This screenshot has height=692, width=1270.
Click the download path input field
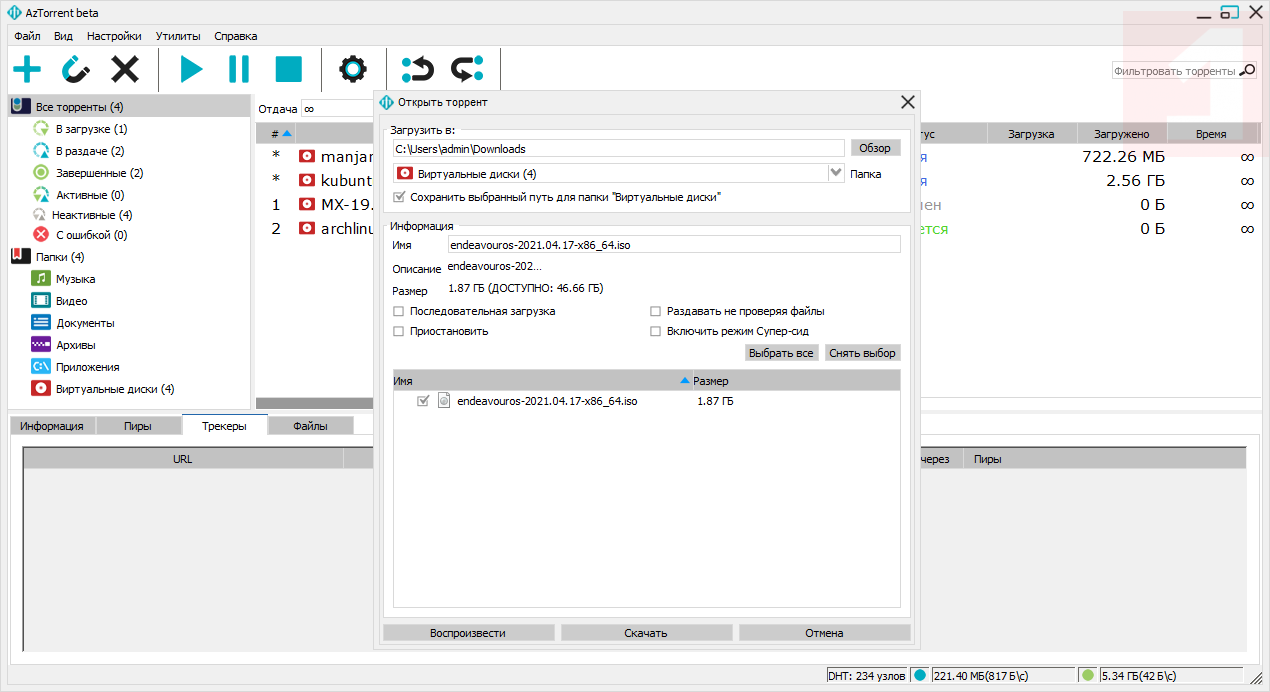pyautogui.click(x=619, y=148)
